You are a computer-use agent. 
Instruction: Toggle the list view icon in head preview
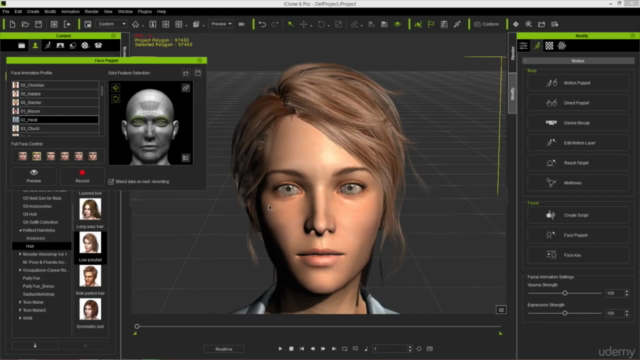(x=186, y=158)
